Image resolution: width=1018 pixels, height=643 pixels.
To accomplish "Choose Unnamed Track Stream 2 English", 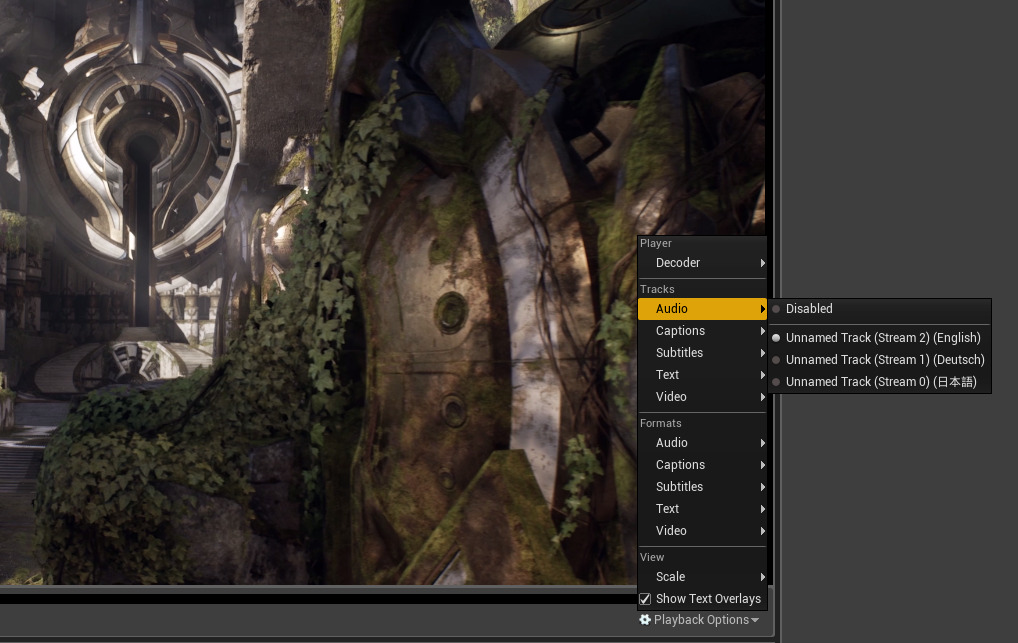I will point(882,338).
